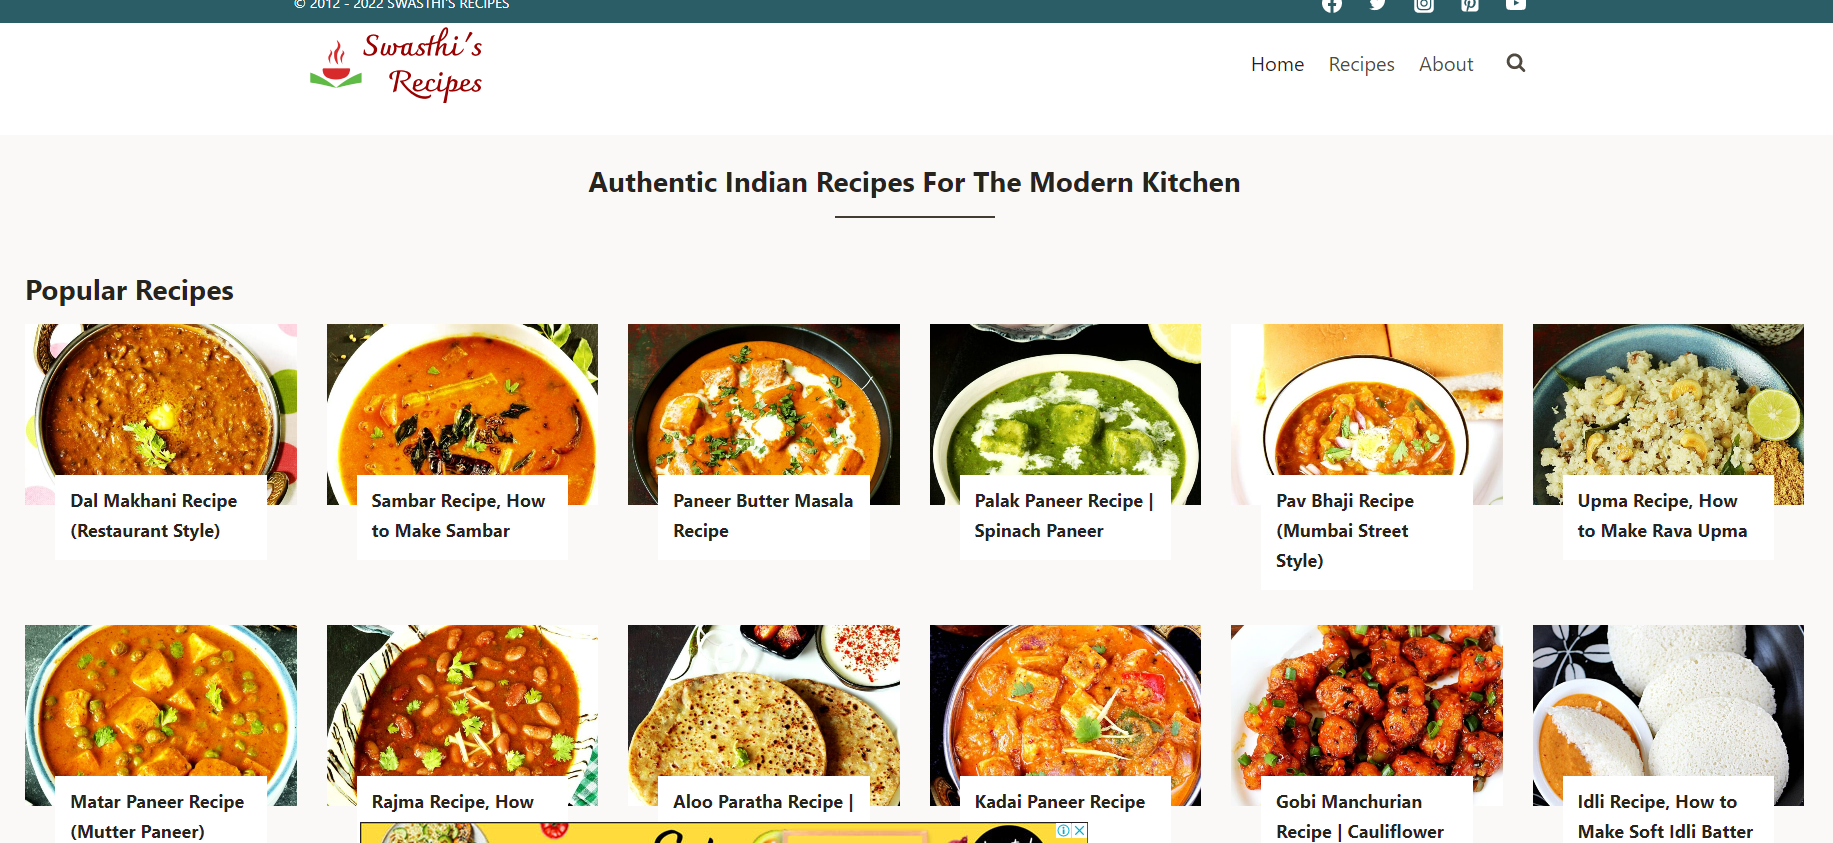Click the Gobi Manchurian dish photo
The height and width of the screenshot is (843, 1833).
click(x=1366, y=700)
